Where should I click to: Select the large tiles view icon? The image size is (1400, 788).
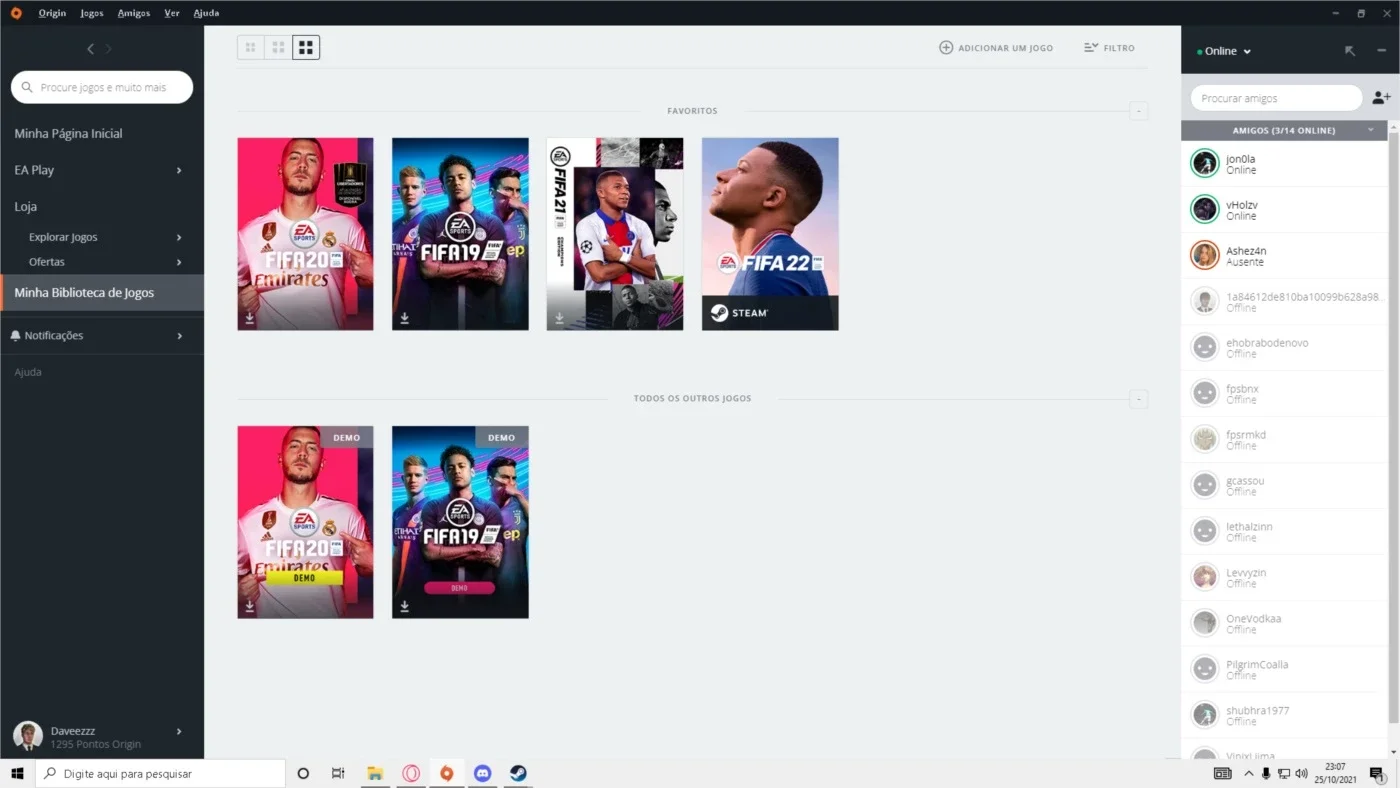pos(306,47)
